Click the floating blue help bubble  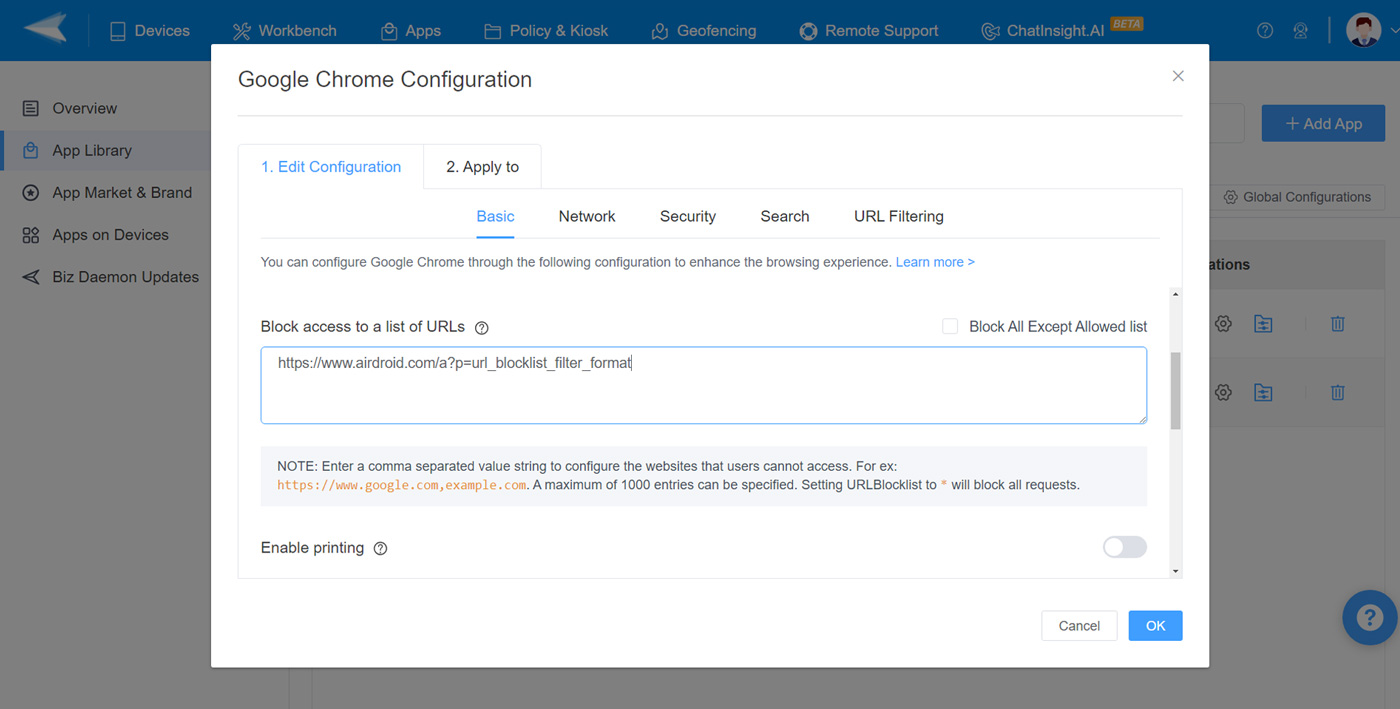1369,617
